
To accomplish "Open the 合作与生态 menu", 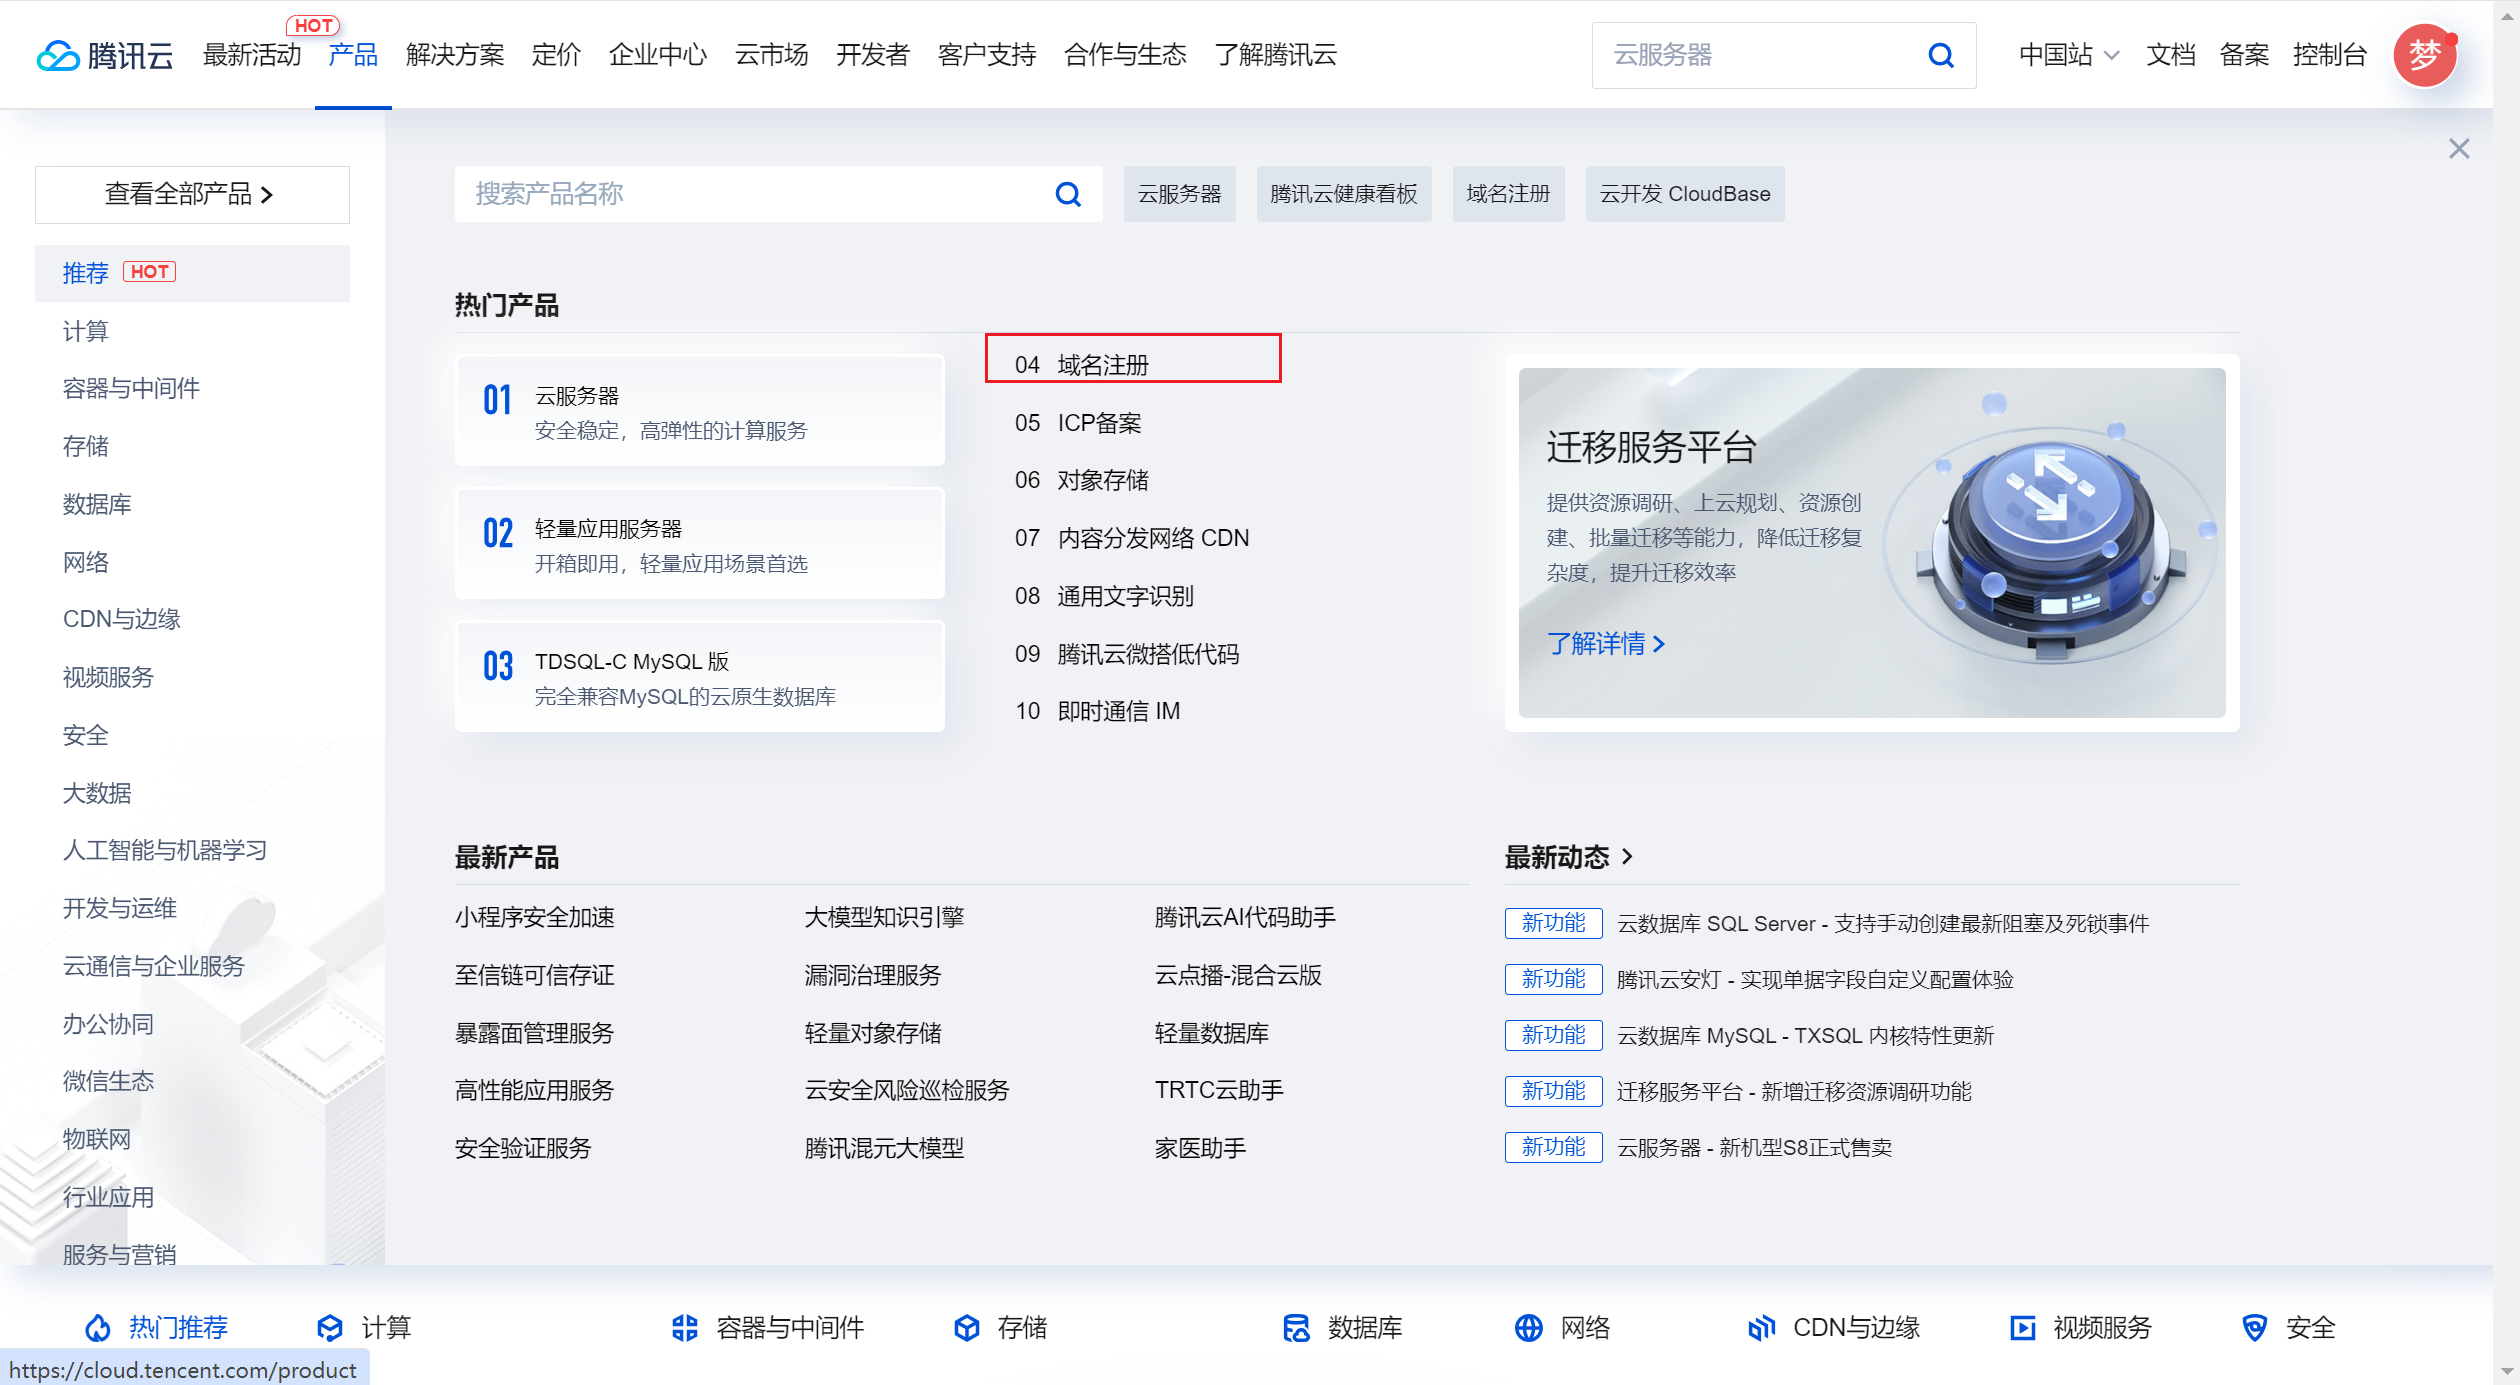I will [x=1125, y=55].
